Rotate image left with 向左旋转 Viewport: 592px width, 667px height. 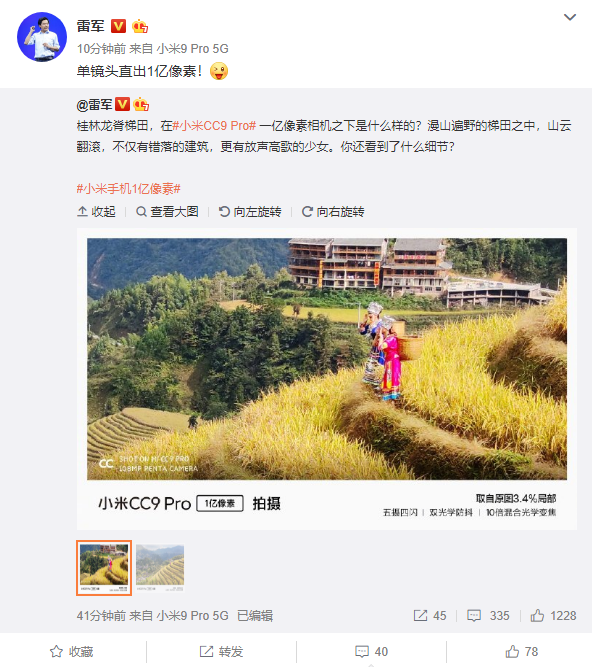point(250,211)
